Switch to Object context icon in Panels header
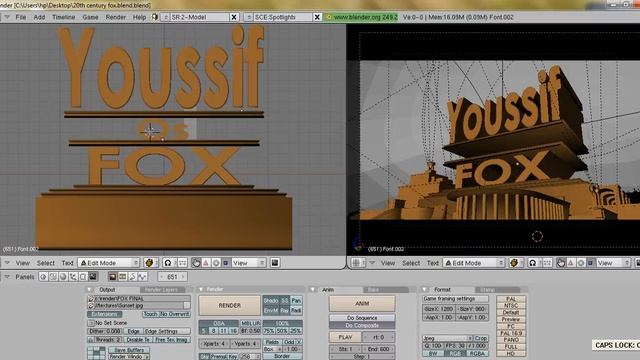The height and width of the screenshot is (360, 640). coord(73,277)
